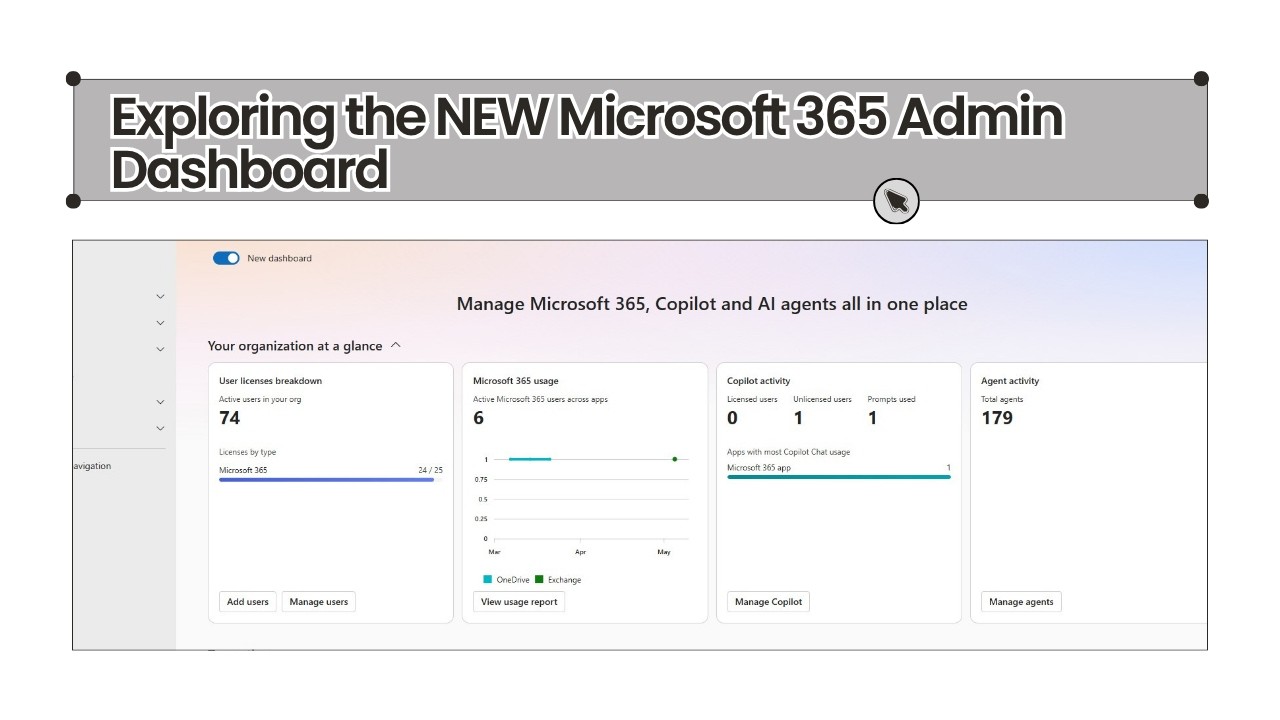Click the green Exchange data point on chart
1280x720 pixels.
tap(675, 459)
